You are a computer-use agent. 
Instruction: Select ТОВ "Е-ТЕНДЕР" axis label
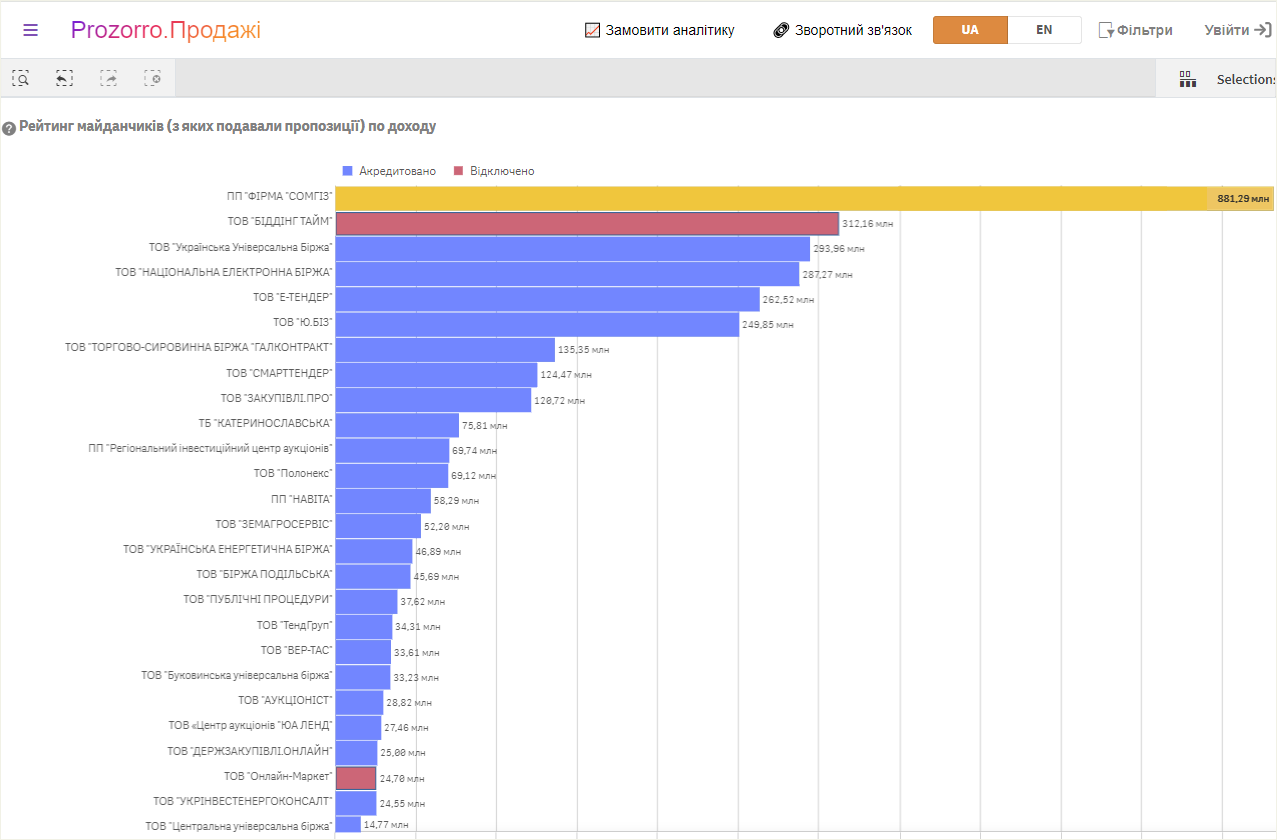point(292,298)
